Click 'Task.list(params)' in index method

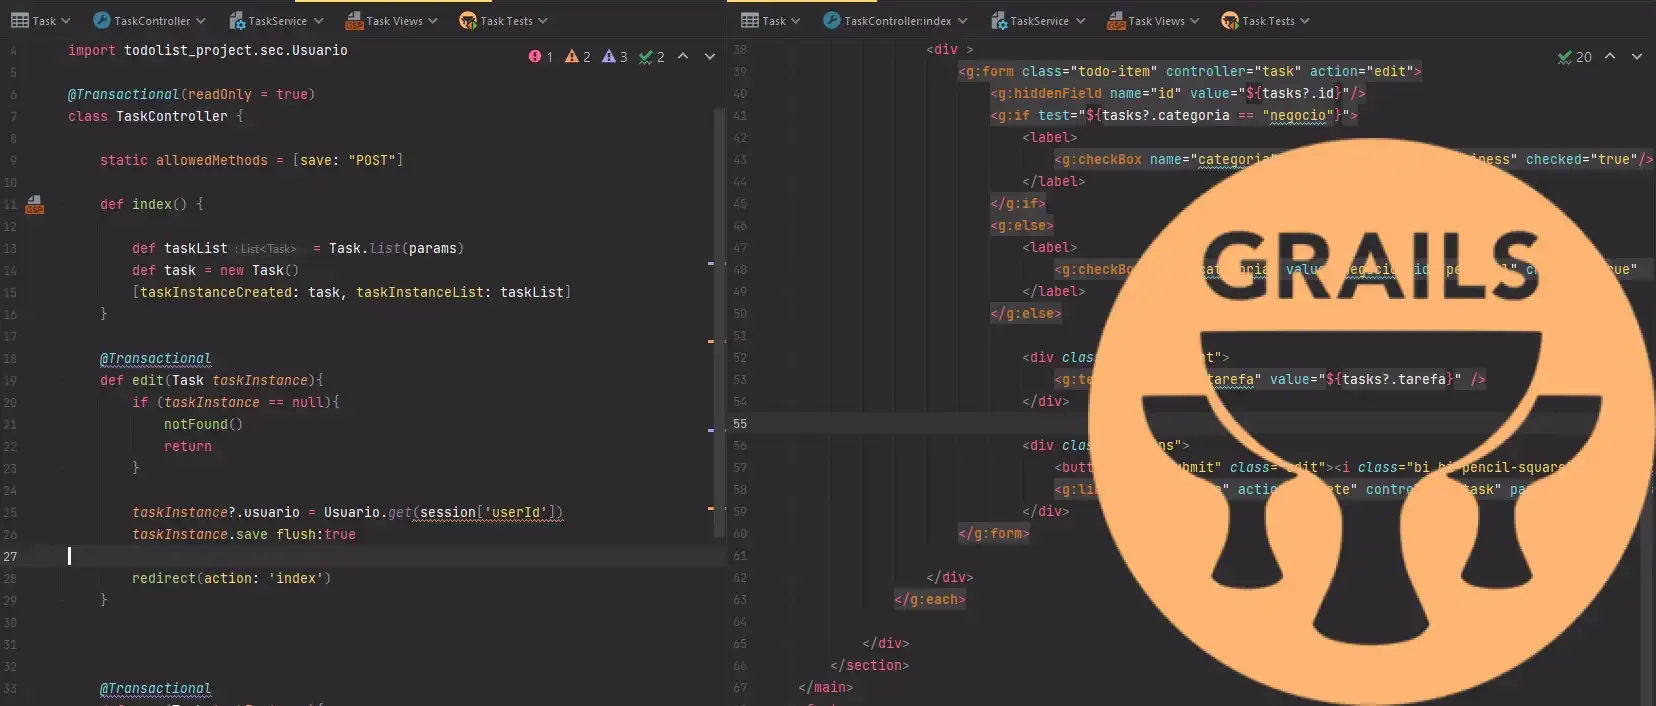coord(396,248)
